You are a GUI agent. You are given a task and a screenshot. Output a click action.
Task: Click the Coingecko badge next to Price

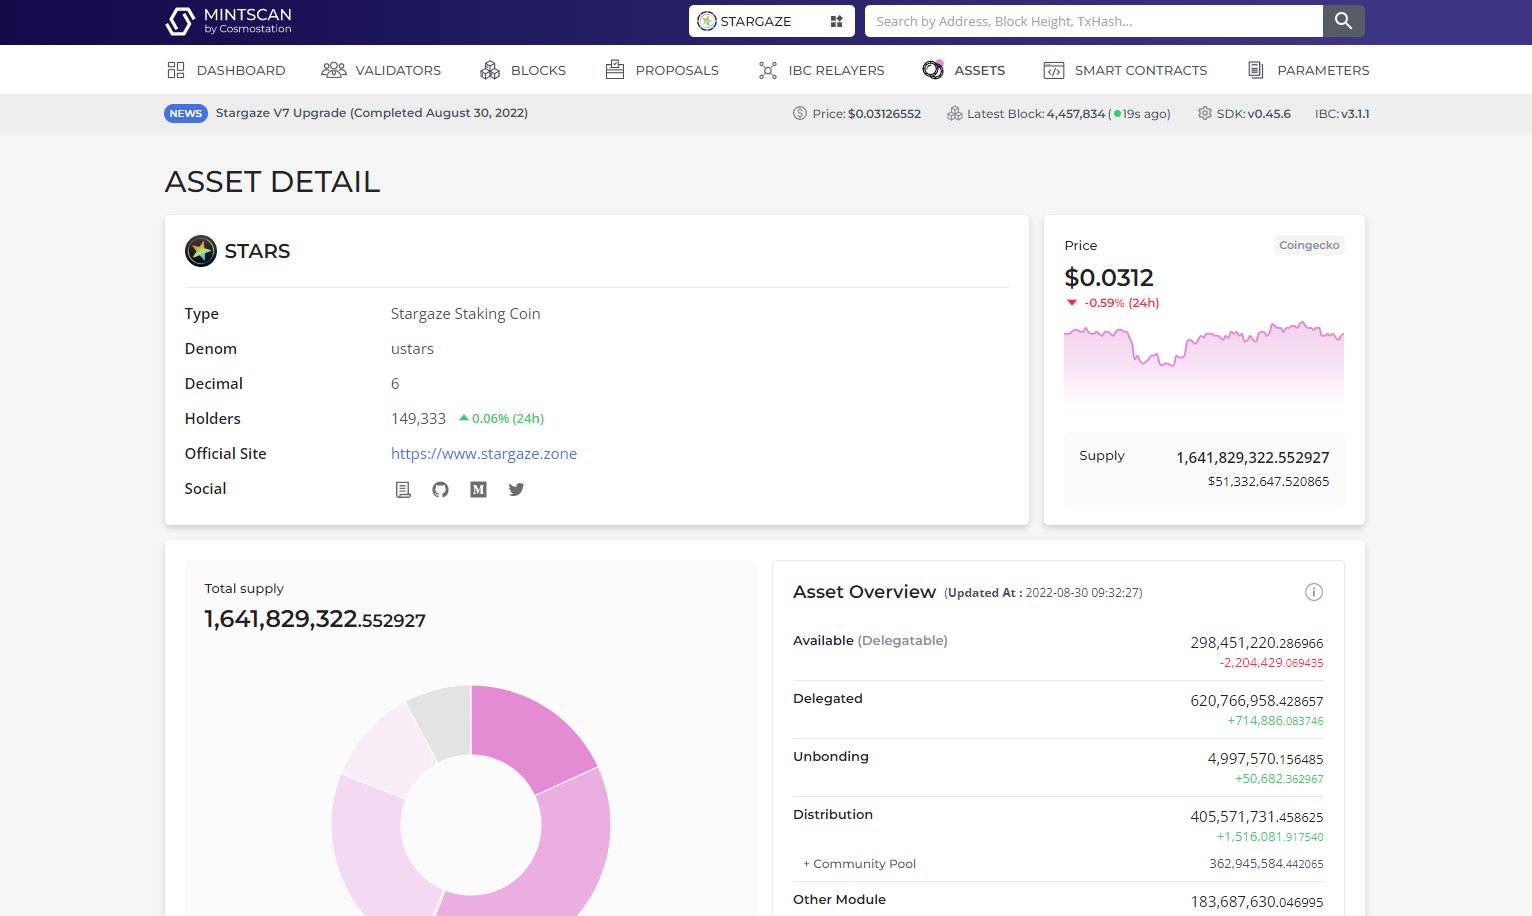coord(1309,244)
